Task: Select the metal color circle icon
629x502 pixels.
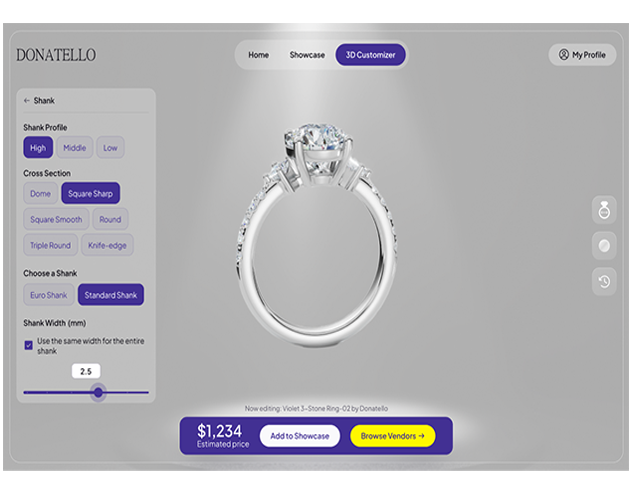Action: 604,246
